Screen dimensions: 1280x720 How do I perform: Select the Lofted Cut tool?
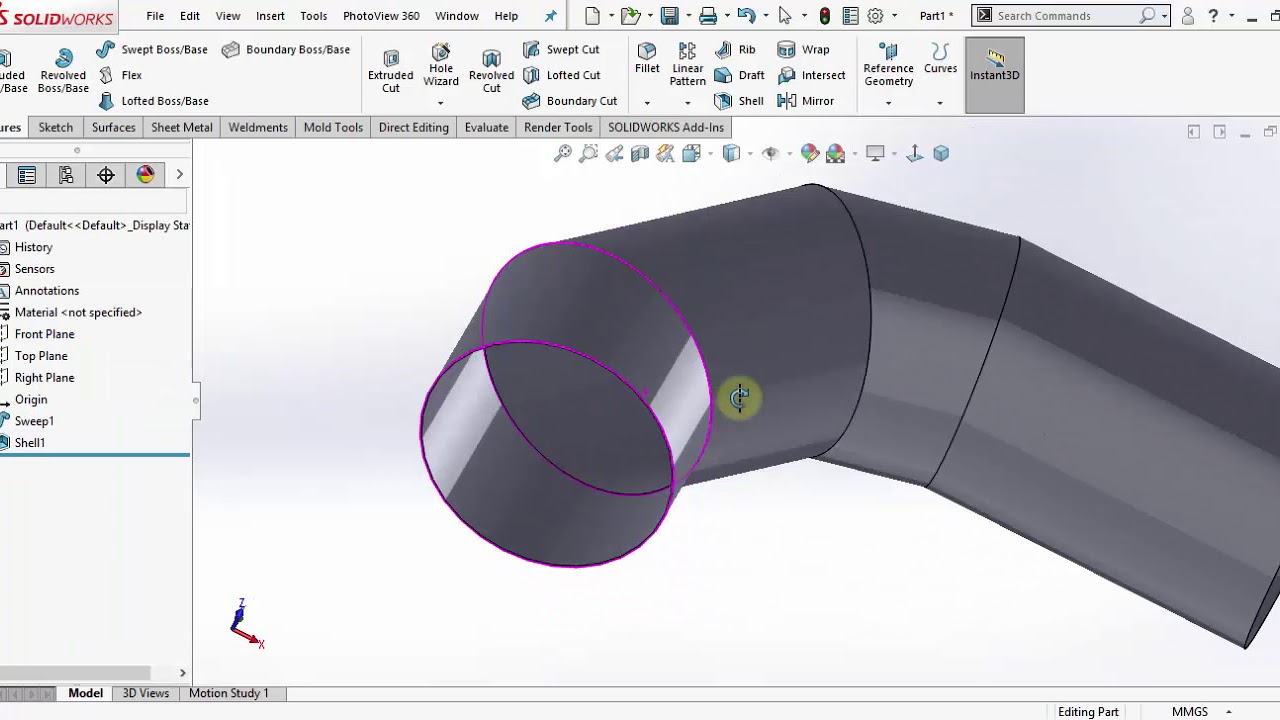pyautogui.click(x=562, y=75)
